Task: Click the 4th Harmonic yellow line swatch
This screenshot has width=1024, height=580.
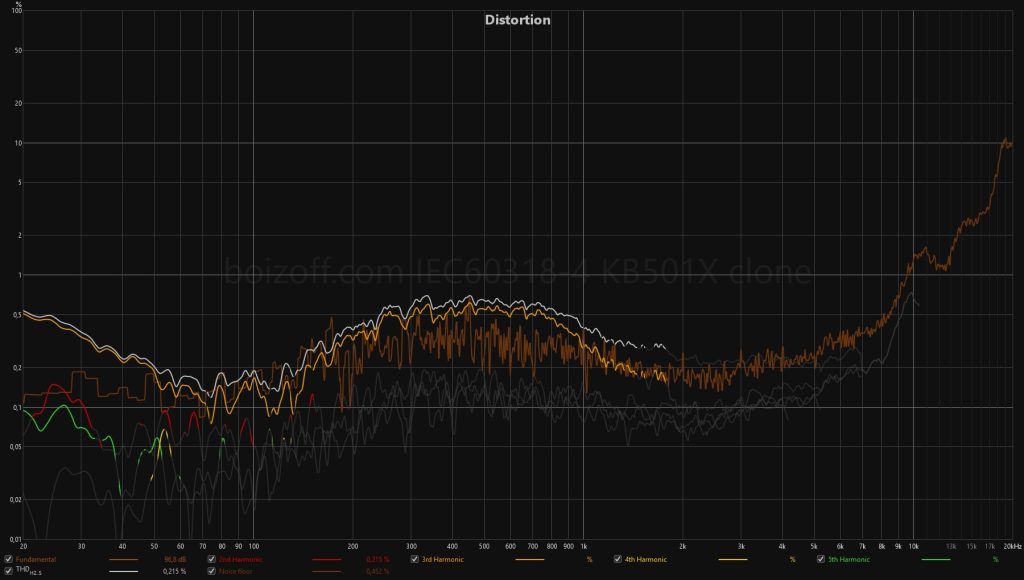Action: coord(733,560)
